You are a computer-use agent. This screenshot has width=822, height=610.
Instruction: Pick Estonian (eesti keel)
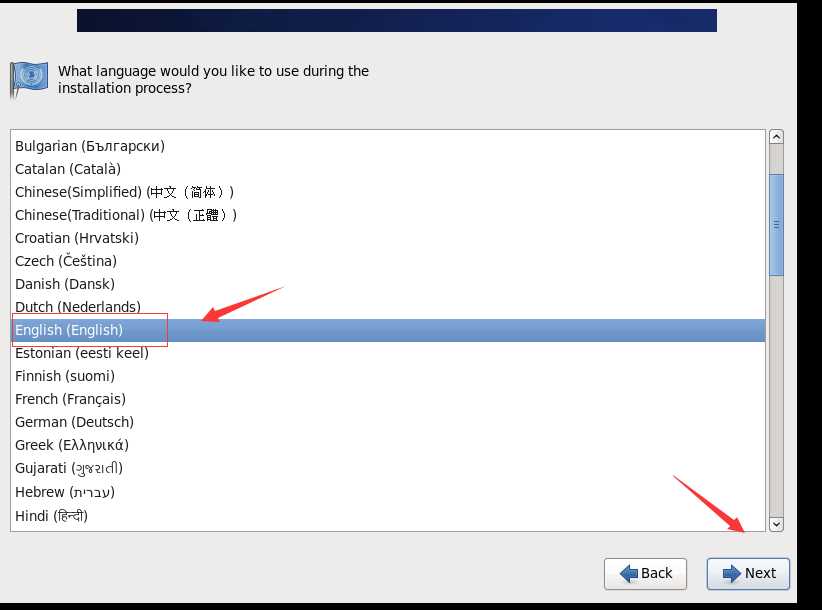(387, 353)
